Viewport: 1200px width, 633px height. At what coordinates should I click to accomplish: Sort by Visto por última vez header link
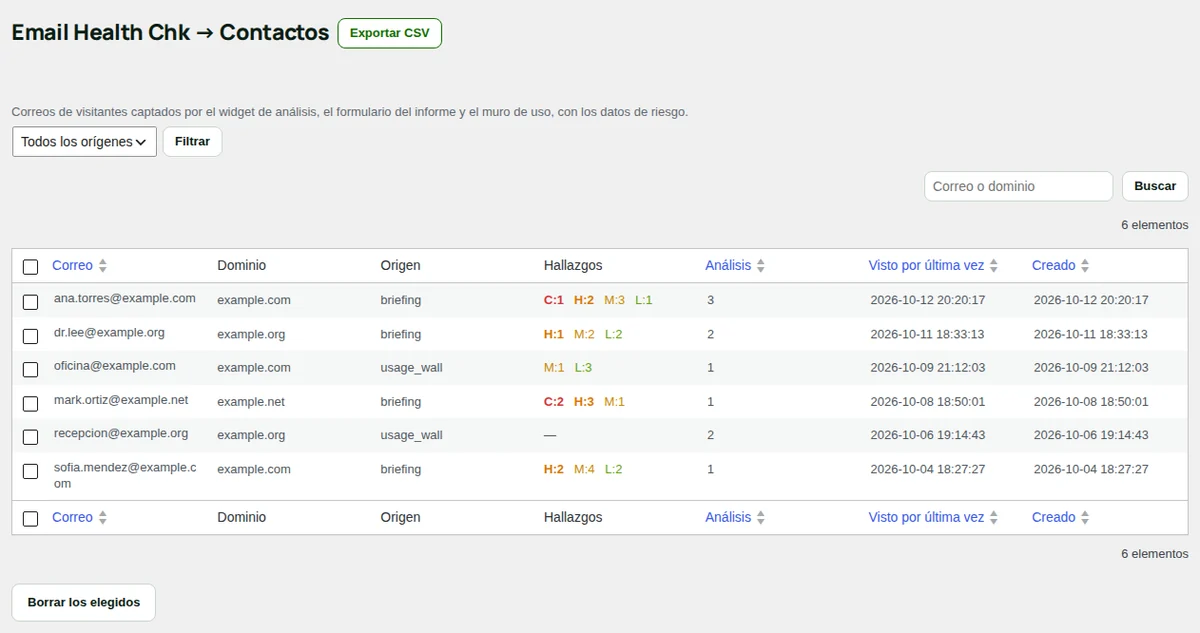[926, 265]
